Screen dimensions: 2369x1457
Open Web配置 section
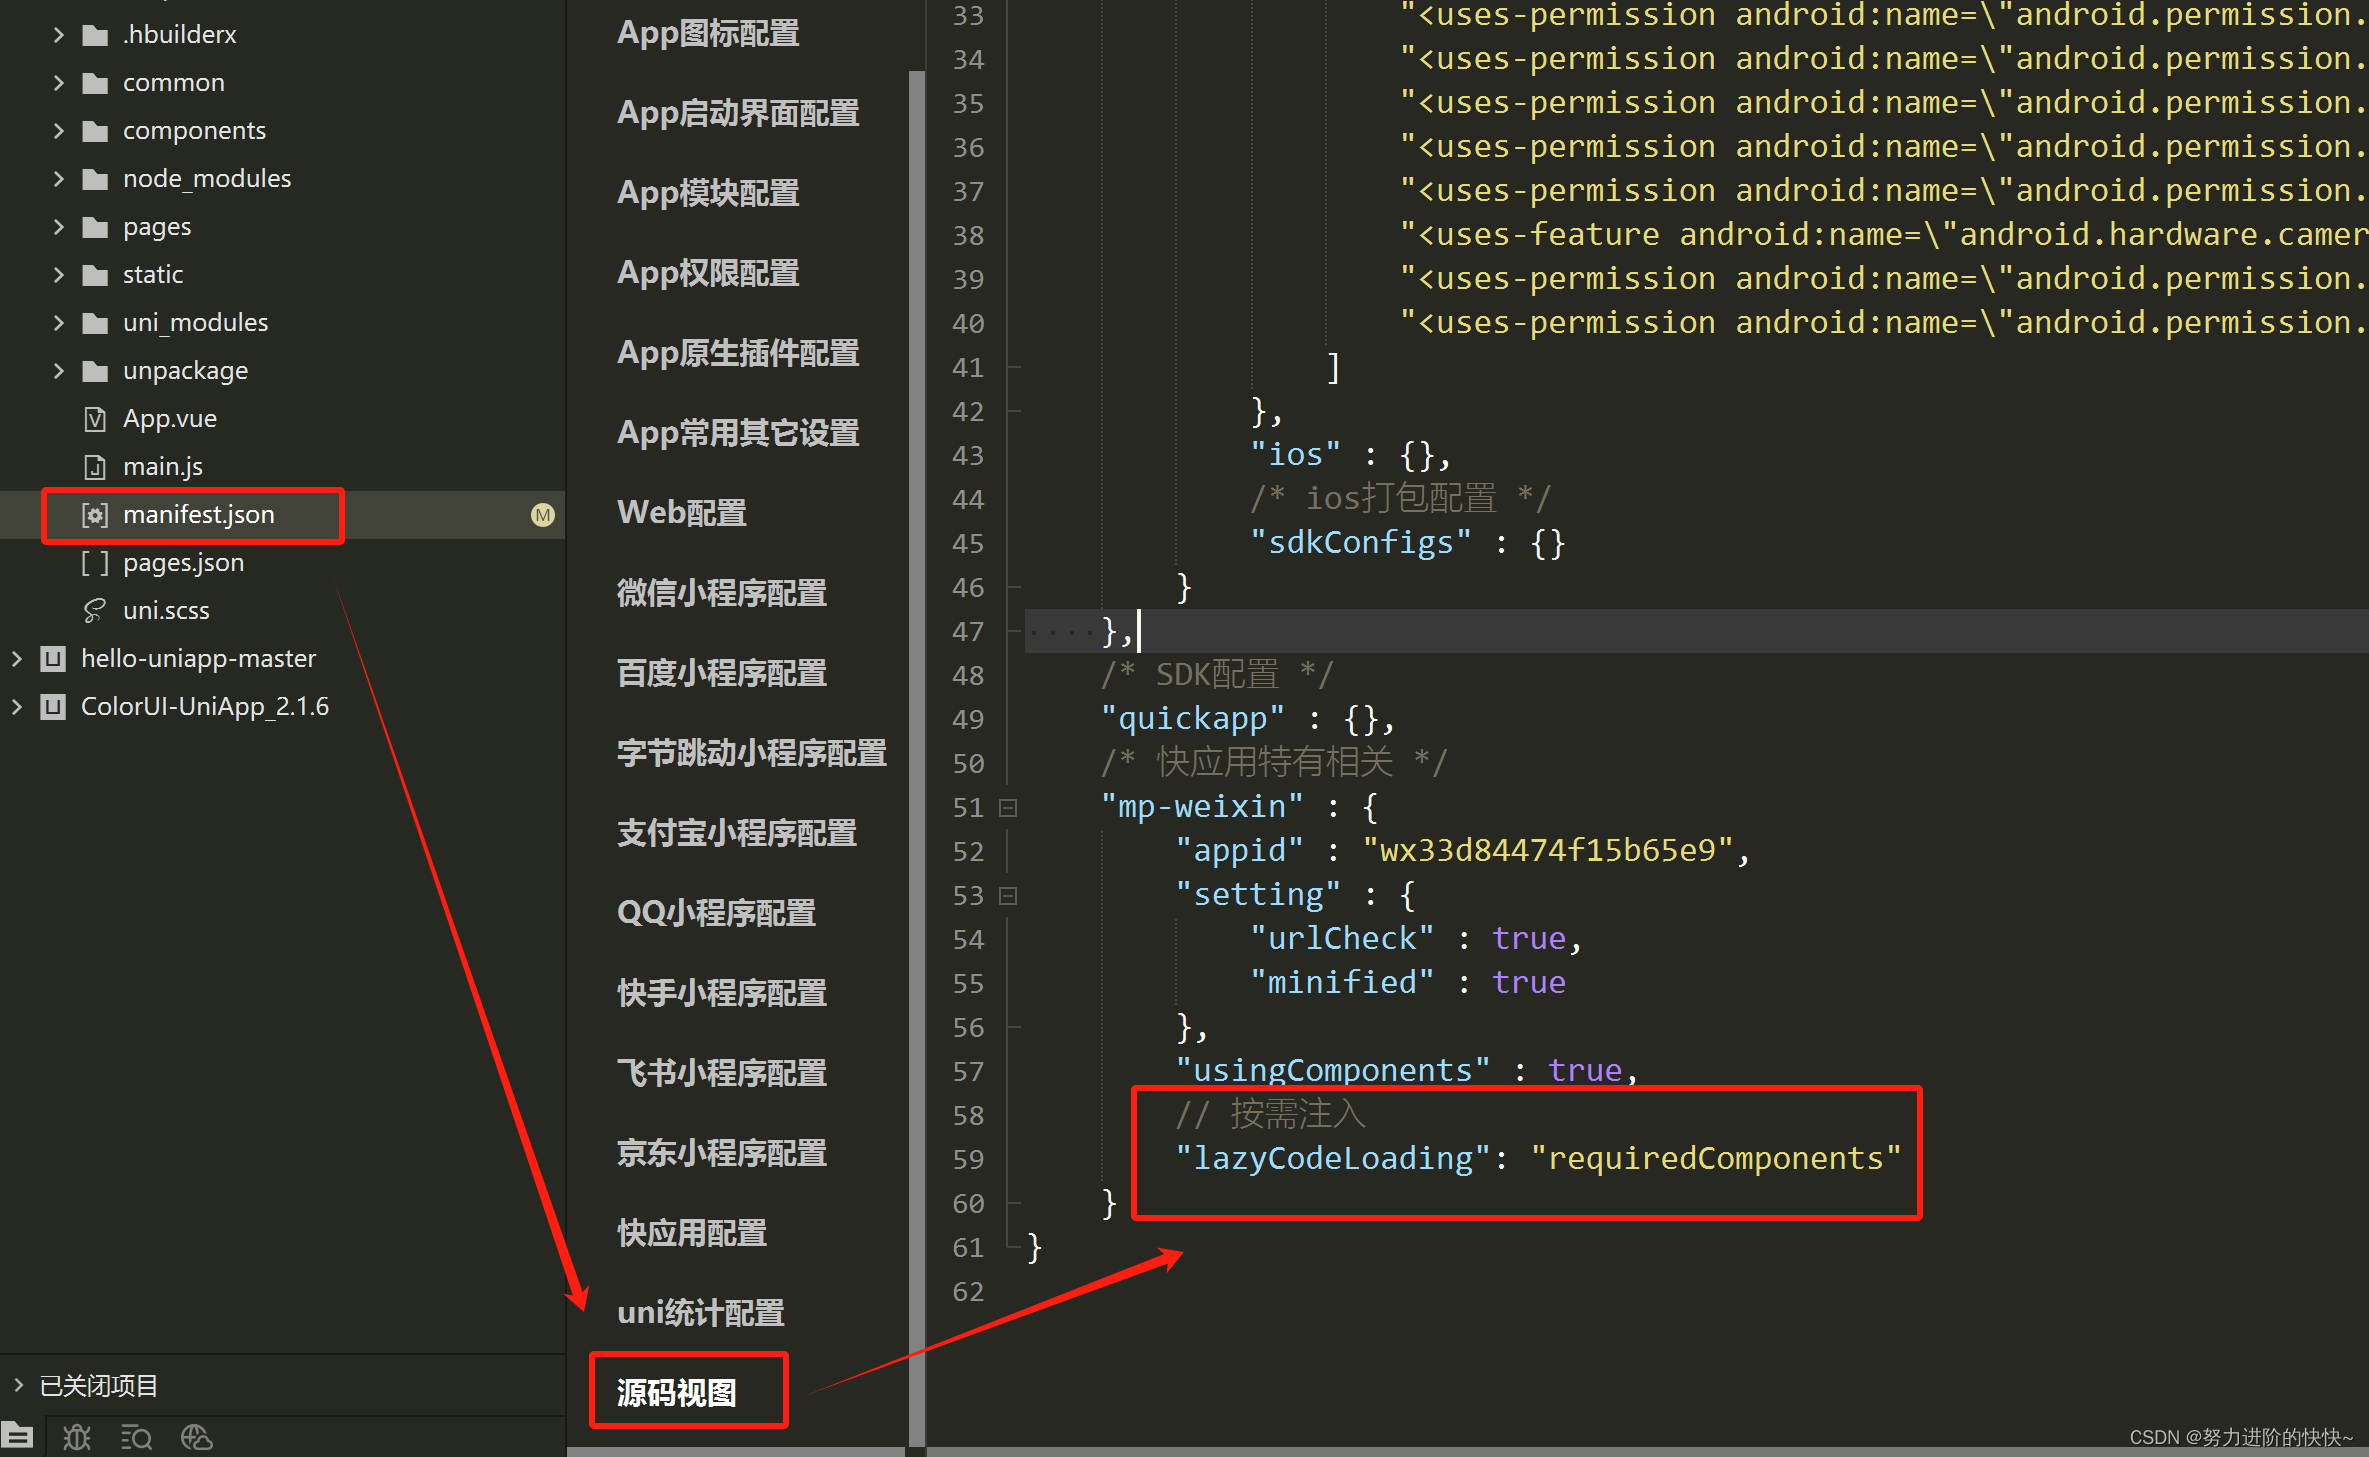click(x=682, y=513)
